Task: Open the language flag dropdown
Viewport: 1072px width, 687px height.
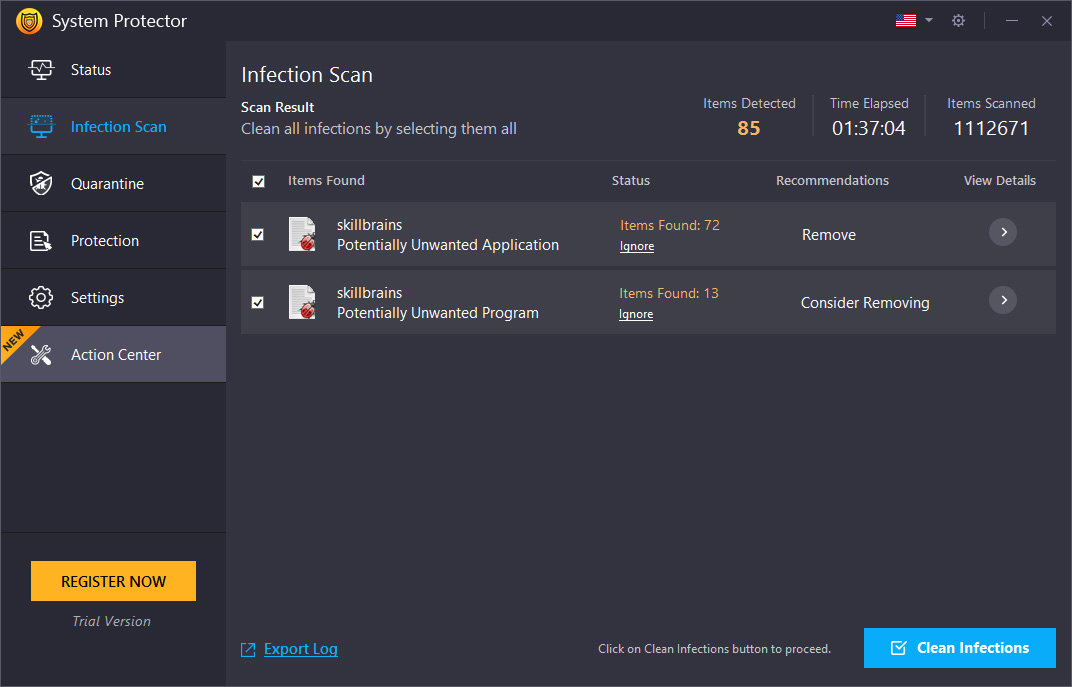Action: (912, 20)
